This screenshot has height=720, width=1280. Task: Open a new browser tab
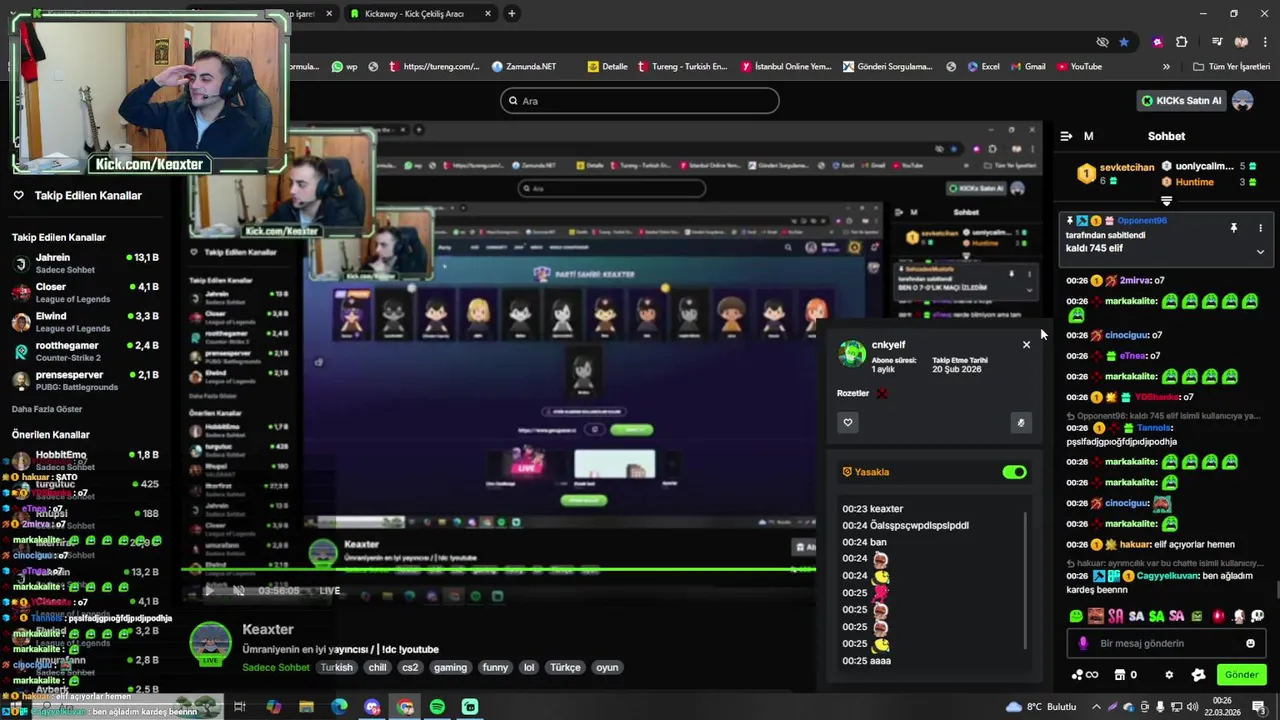pos(512,14)
